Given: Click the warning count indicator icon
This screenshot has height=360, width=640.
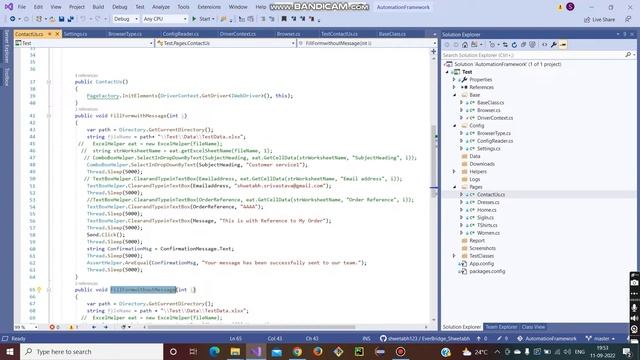Looking at the screenshot, I should [71, 327].
